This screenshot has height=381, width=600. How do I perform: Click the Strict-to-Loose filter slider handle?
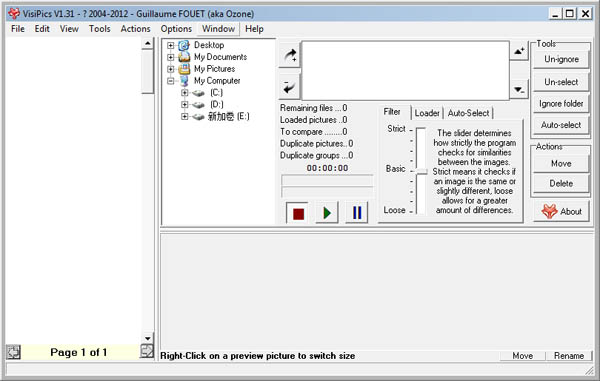click(x=421, y=171)
